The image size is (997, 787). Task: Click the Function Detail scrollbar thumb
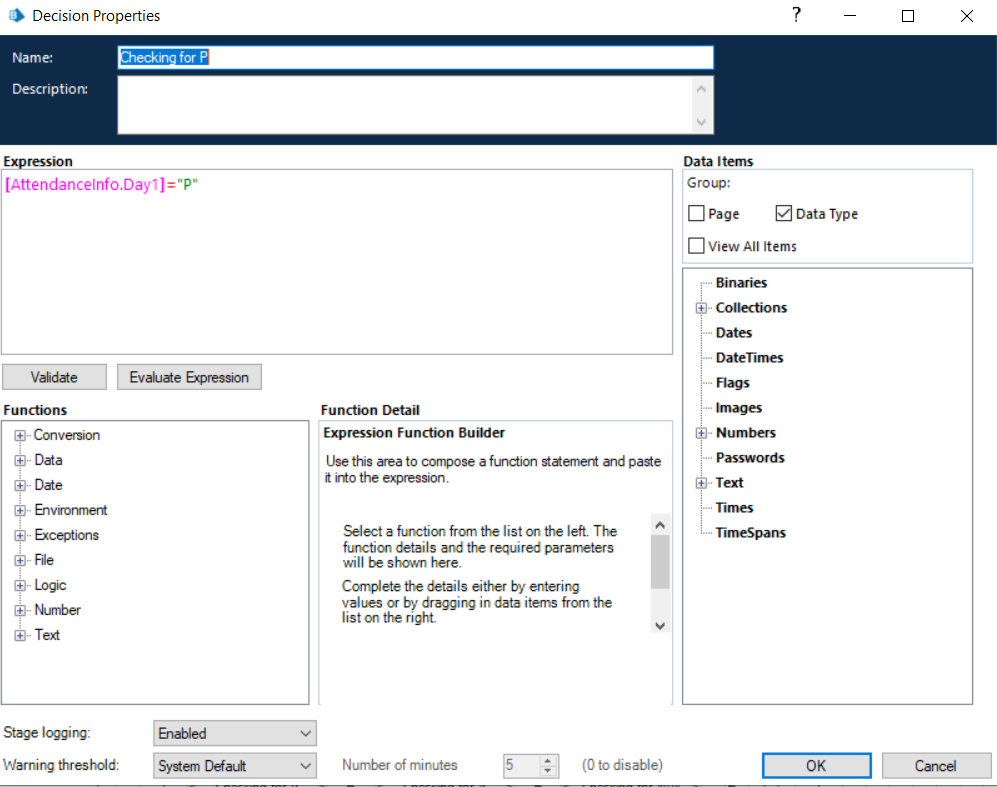660,562
